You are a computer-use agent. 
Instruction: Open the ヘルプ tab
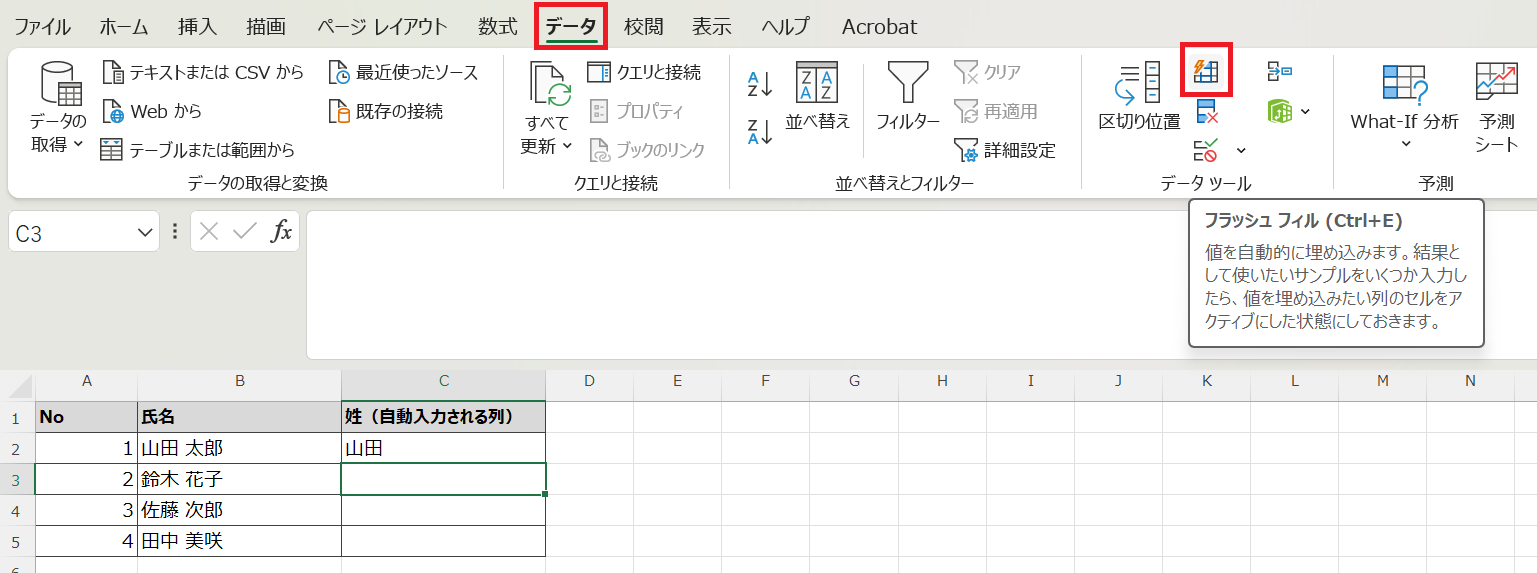[x=785, y=27]
